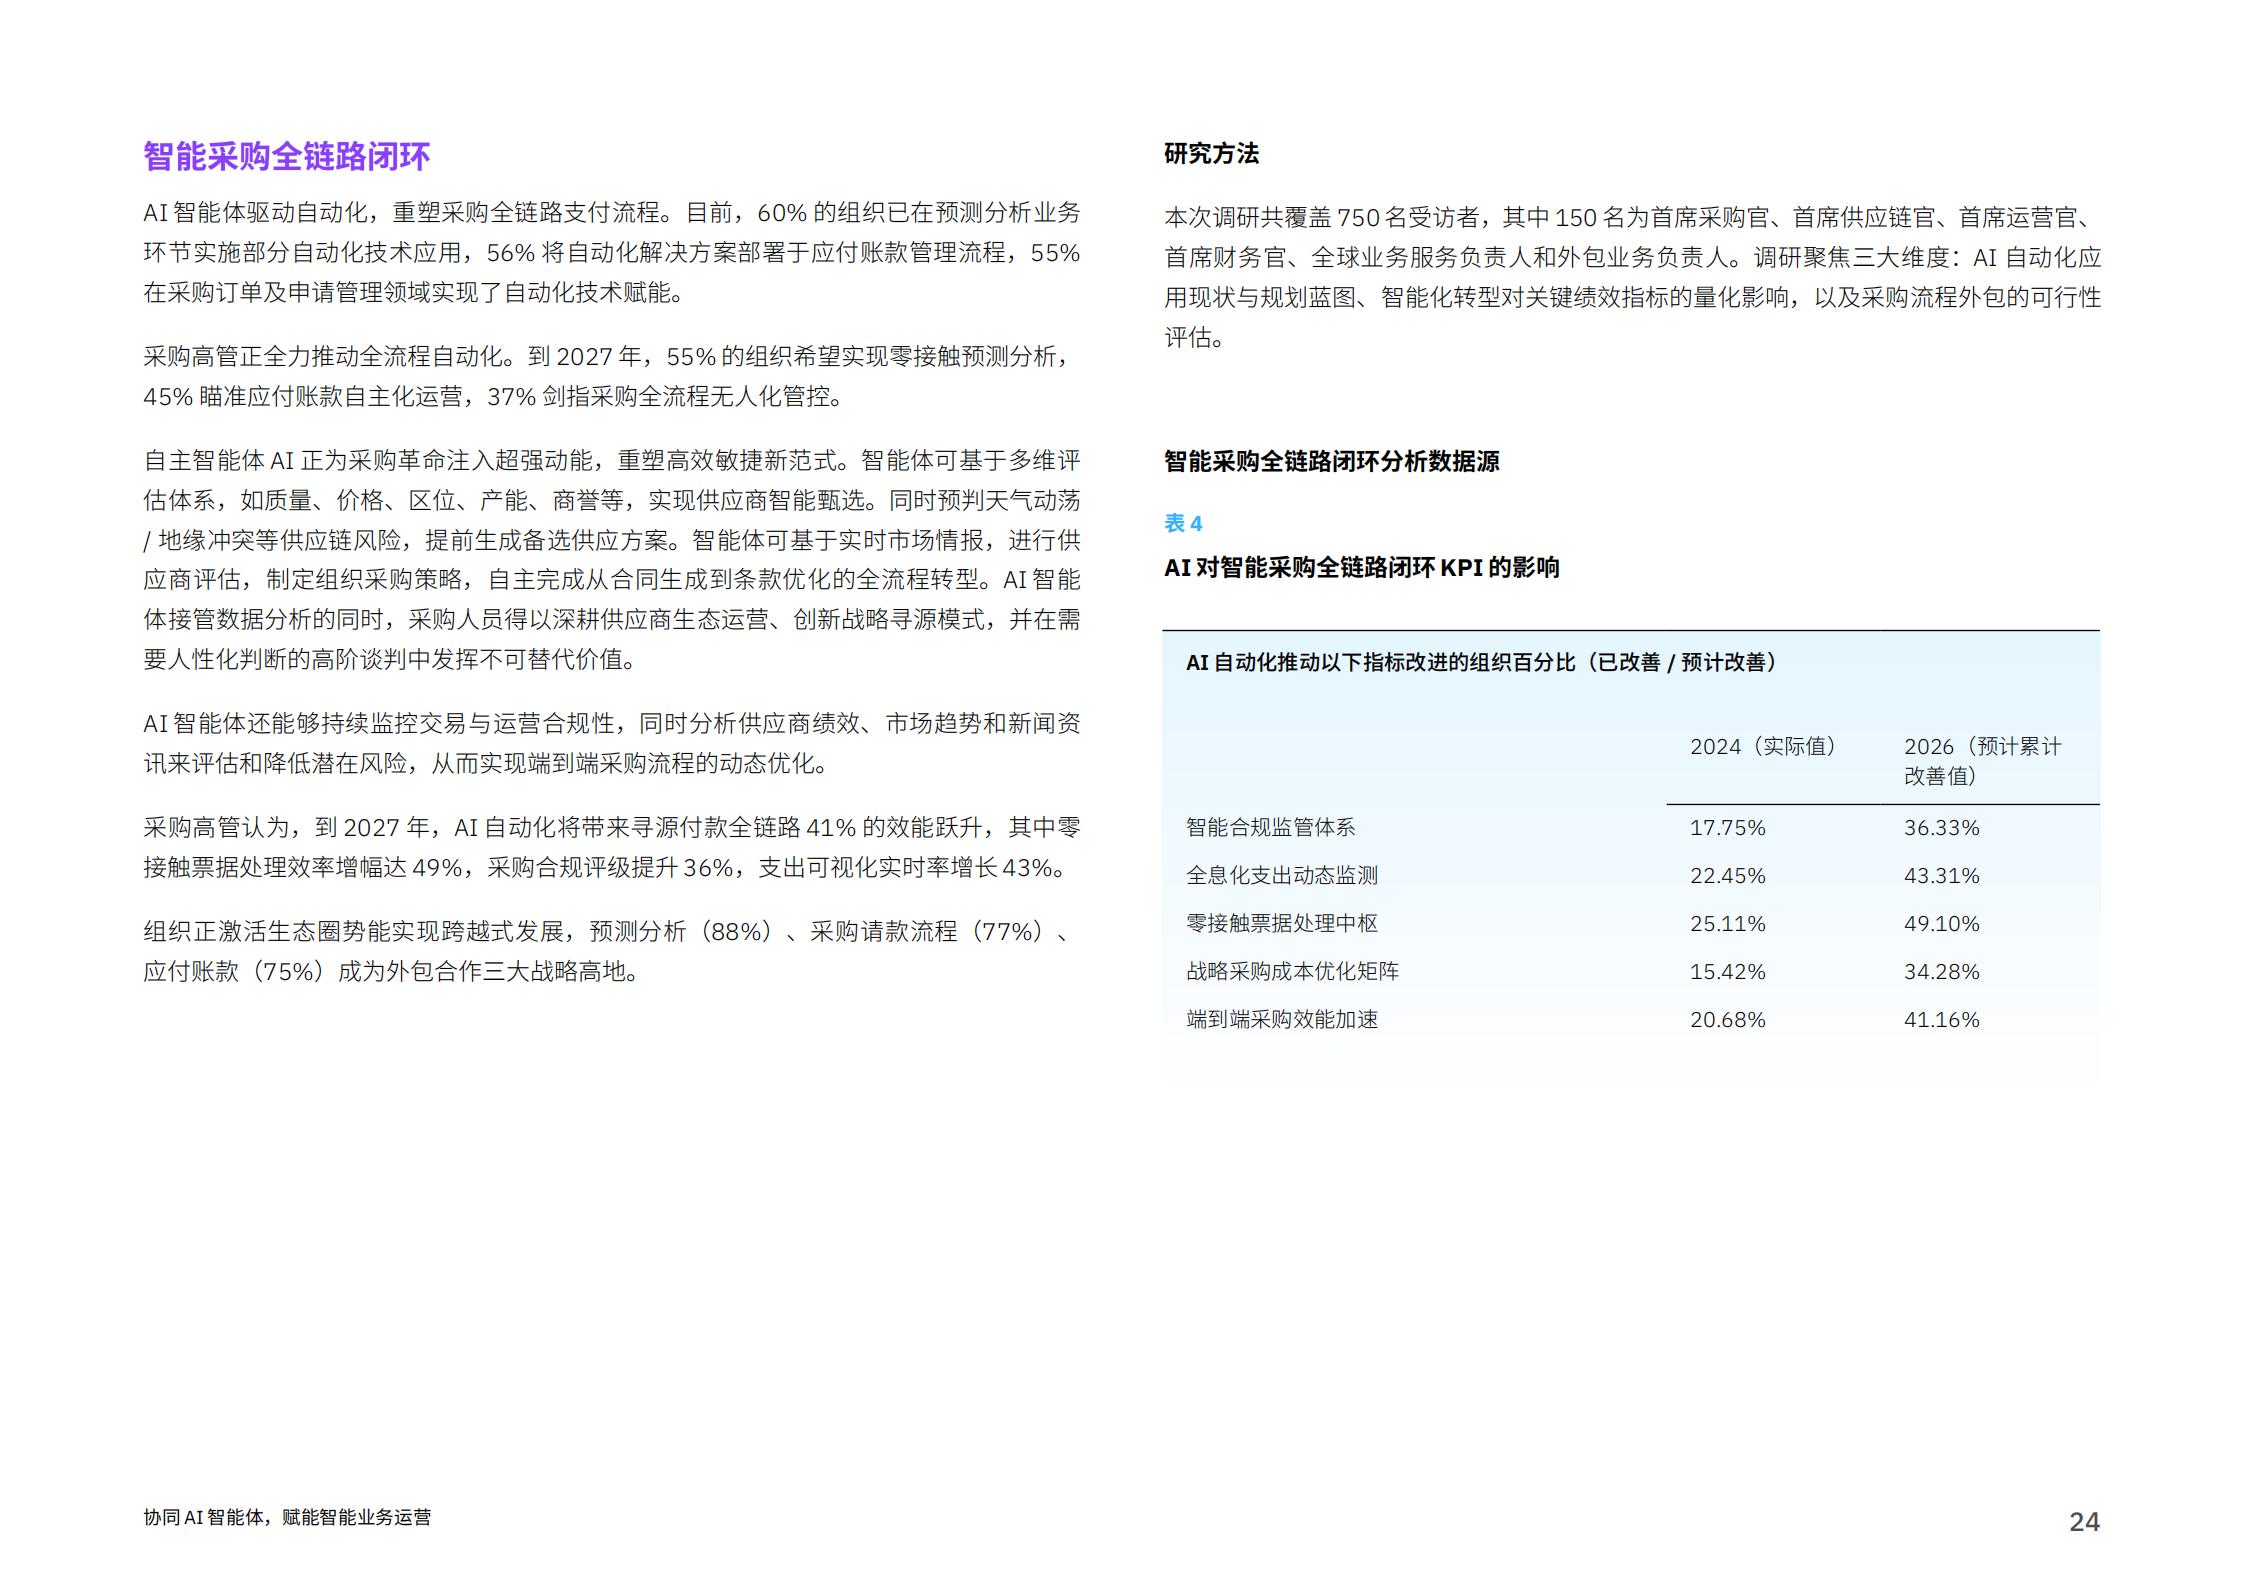Click the table title AI 对智能采购全链路闭环 KPI 的影响
This screenshot has width=2245, height=1587.
point(1361,568)
